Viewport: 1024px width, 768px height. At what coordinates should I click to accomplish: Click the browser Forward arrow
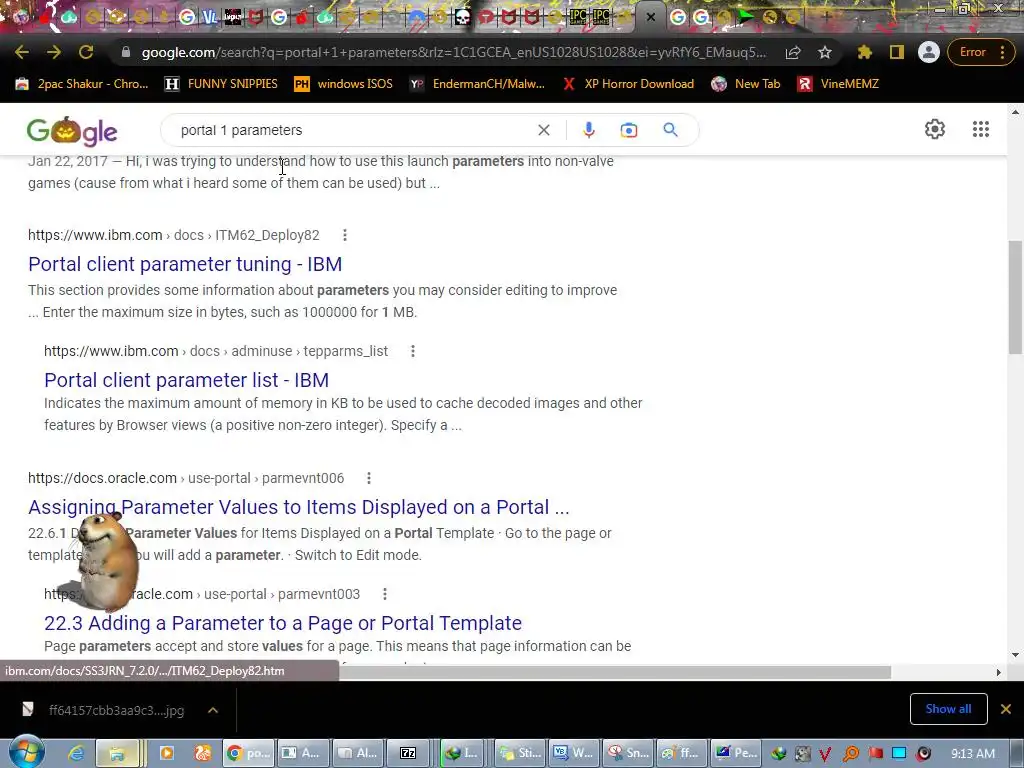pyautogui.click(x=54, y=52)
